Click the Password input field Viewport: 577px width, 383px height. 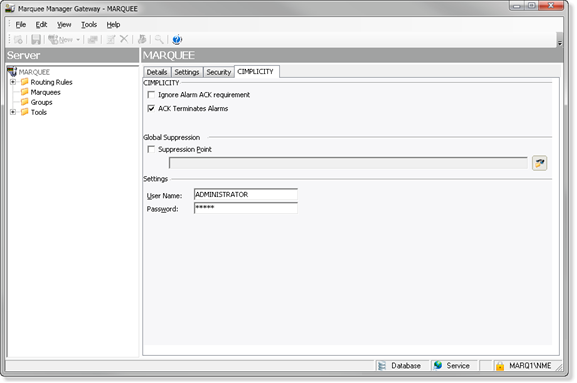click(x=246, y=208)
